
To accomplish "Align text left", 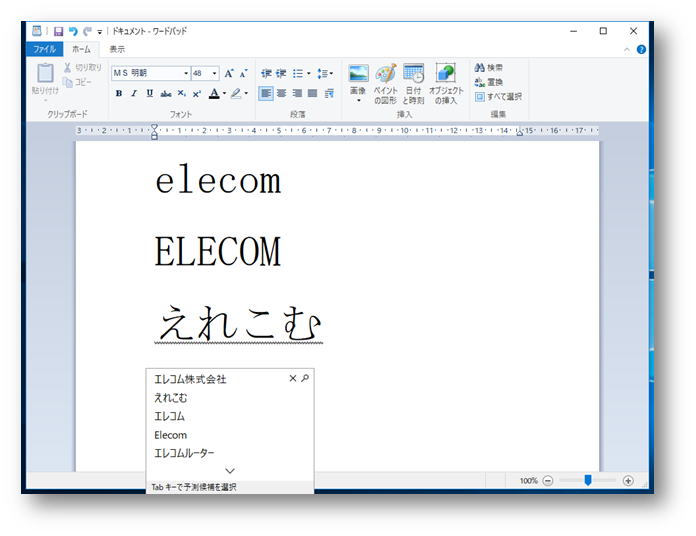I will tap(266, 93).
